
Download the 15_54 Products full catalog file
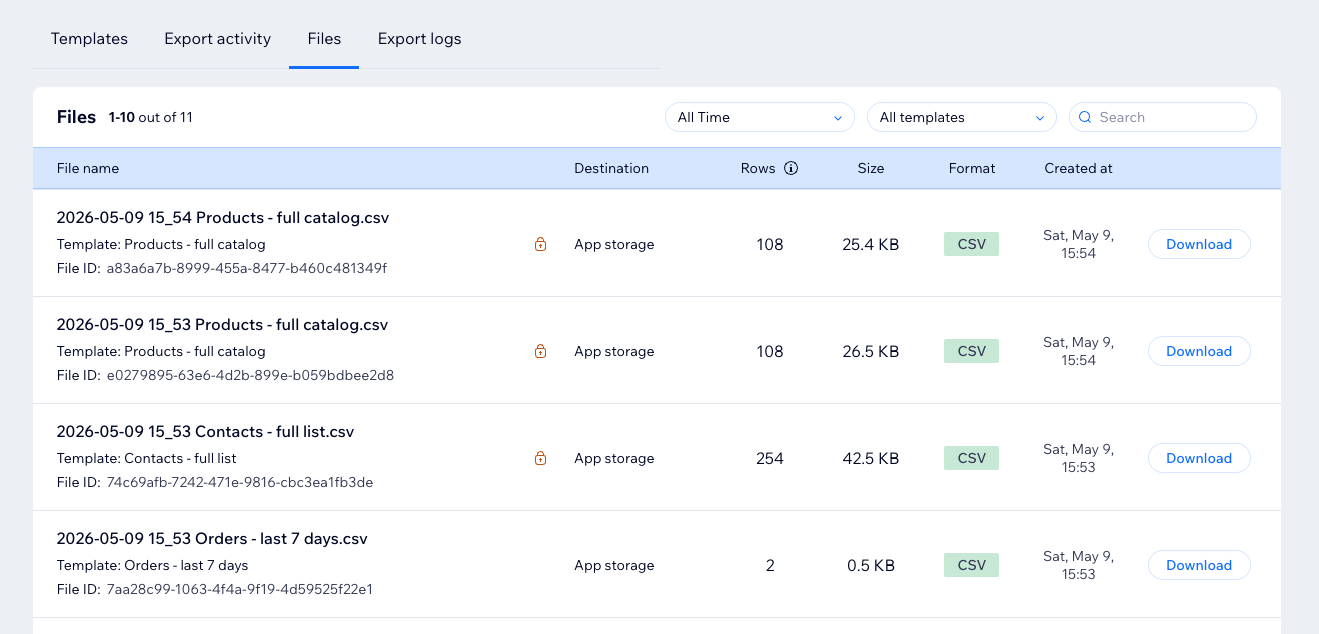1199,244
